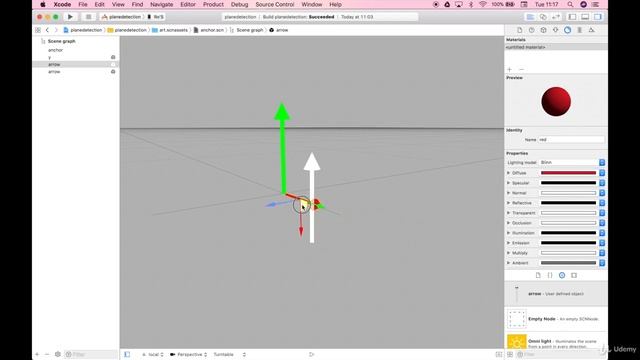Image resolution: width=640 pixels, height=360 pixels.
Task: Open the related items grid menu
Action: pyautogui.click(x=38, y=30)
